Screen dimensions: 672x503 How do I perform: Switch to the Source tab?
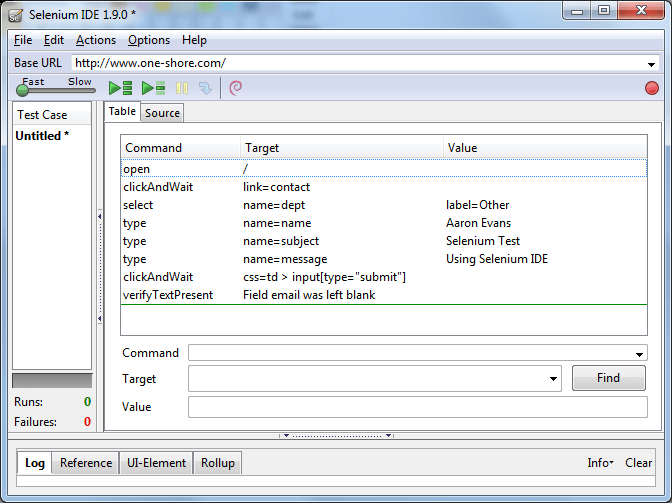click(x=162, y=113)
